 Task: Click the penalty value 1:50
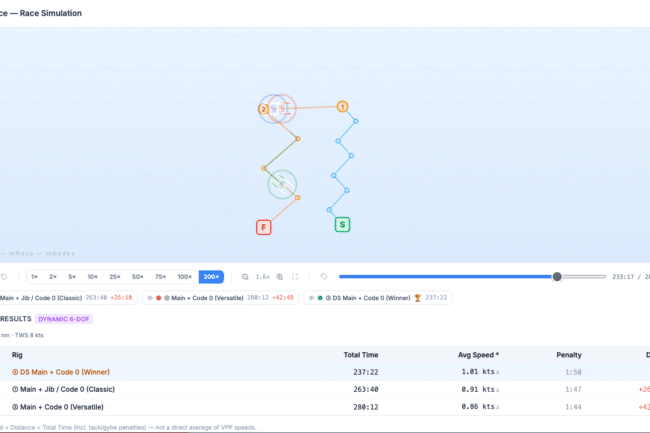573,372
